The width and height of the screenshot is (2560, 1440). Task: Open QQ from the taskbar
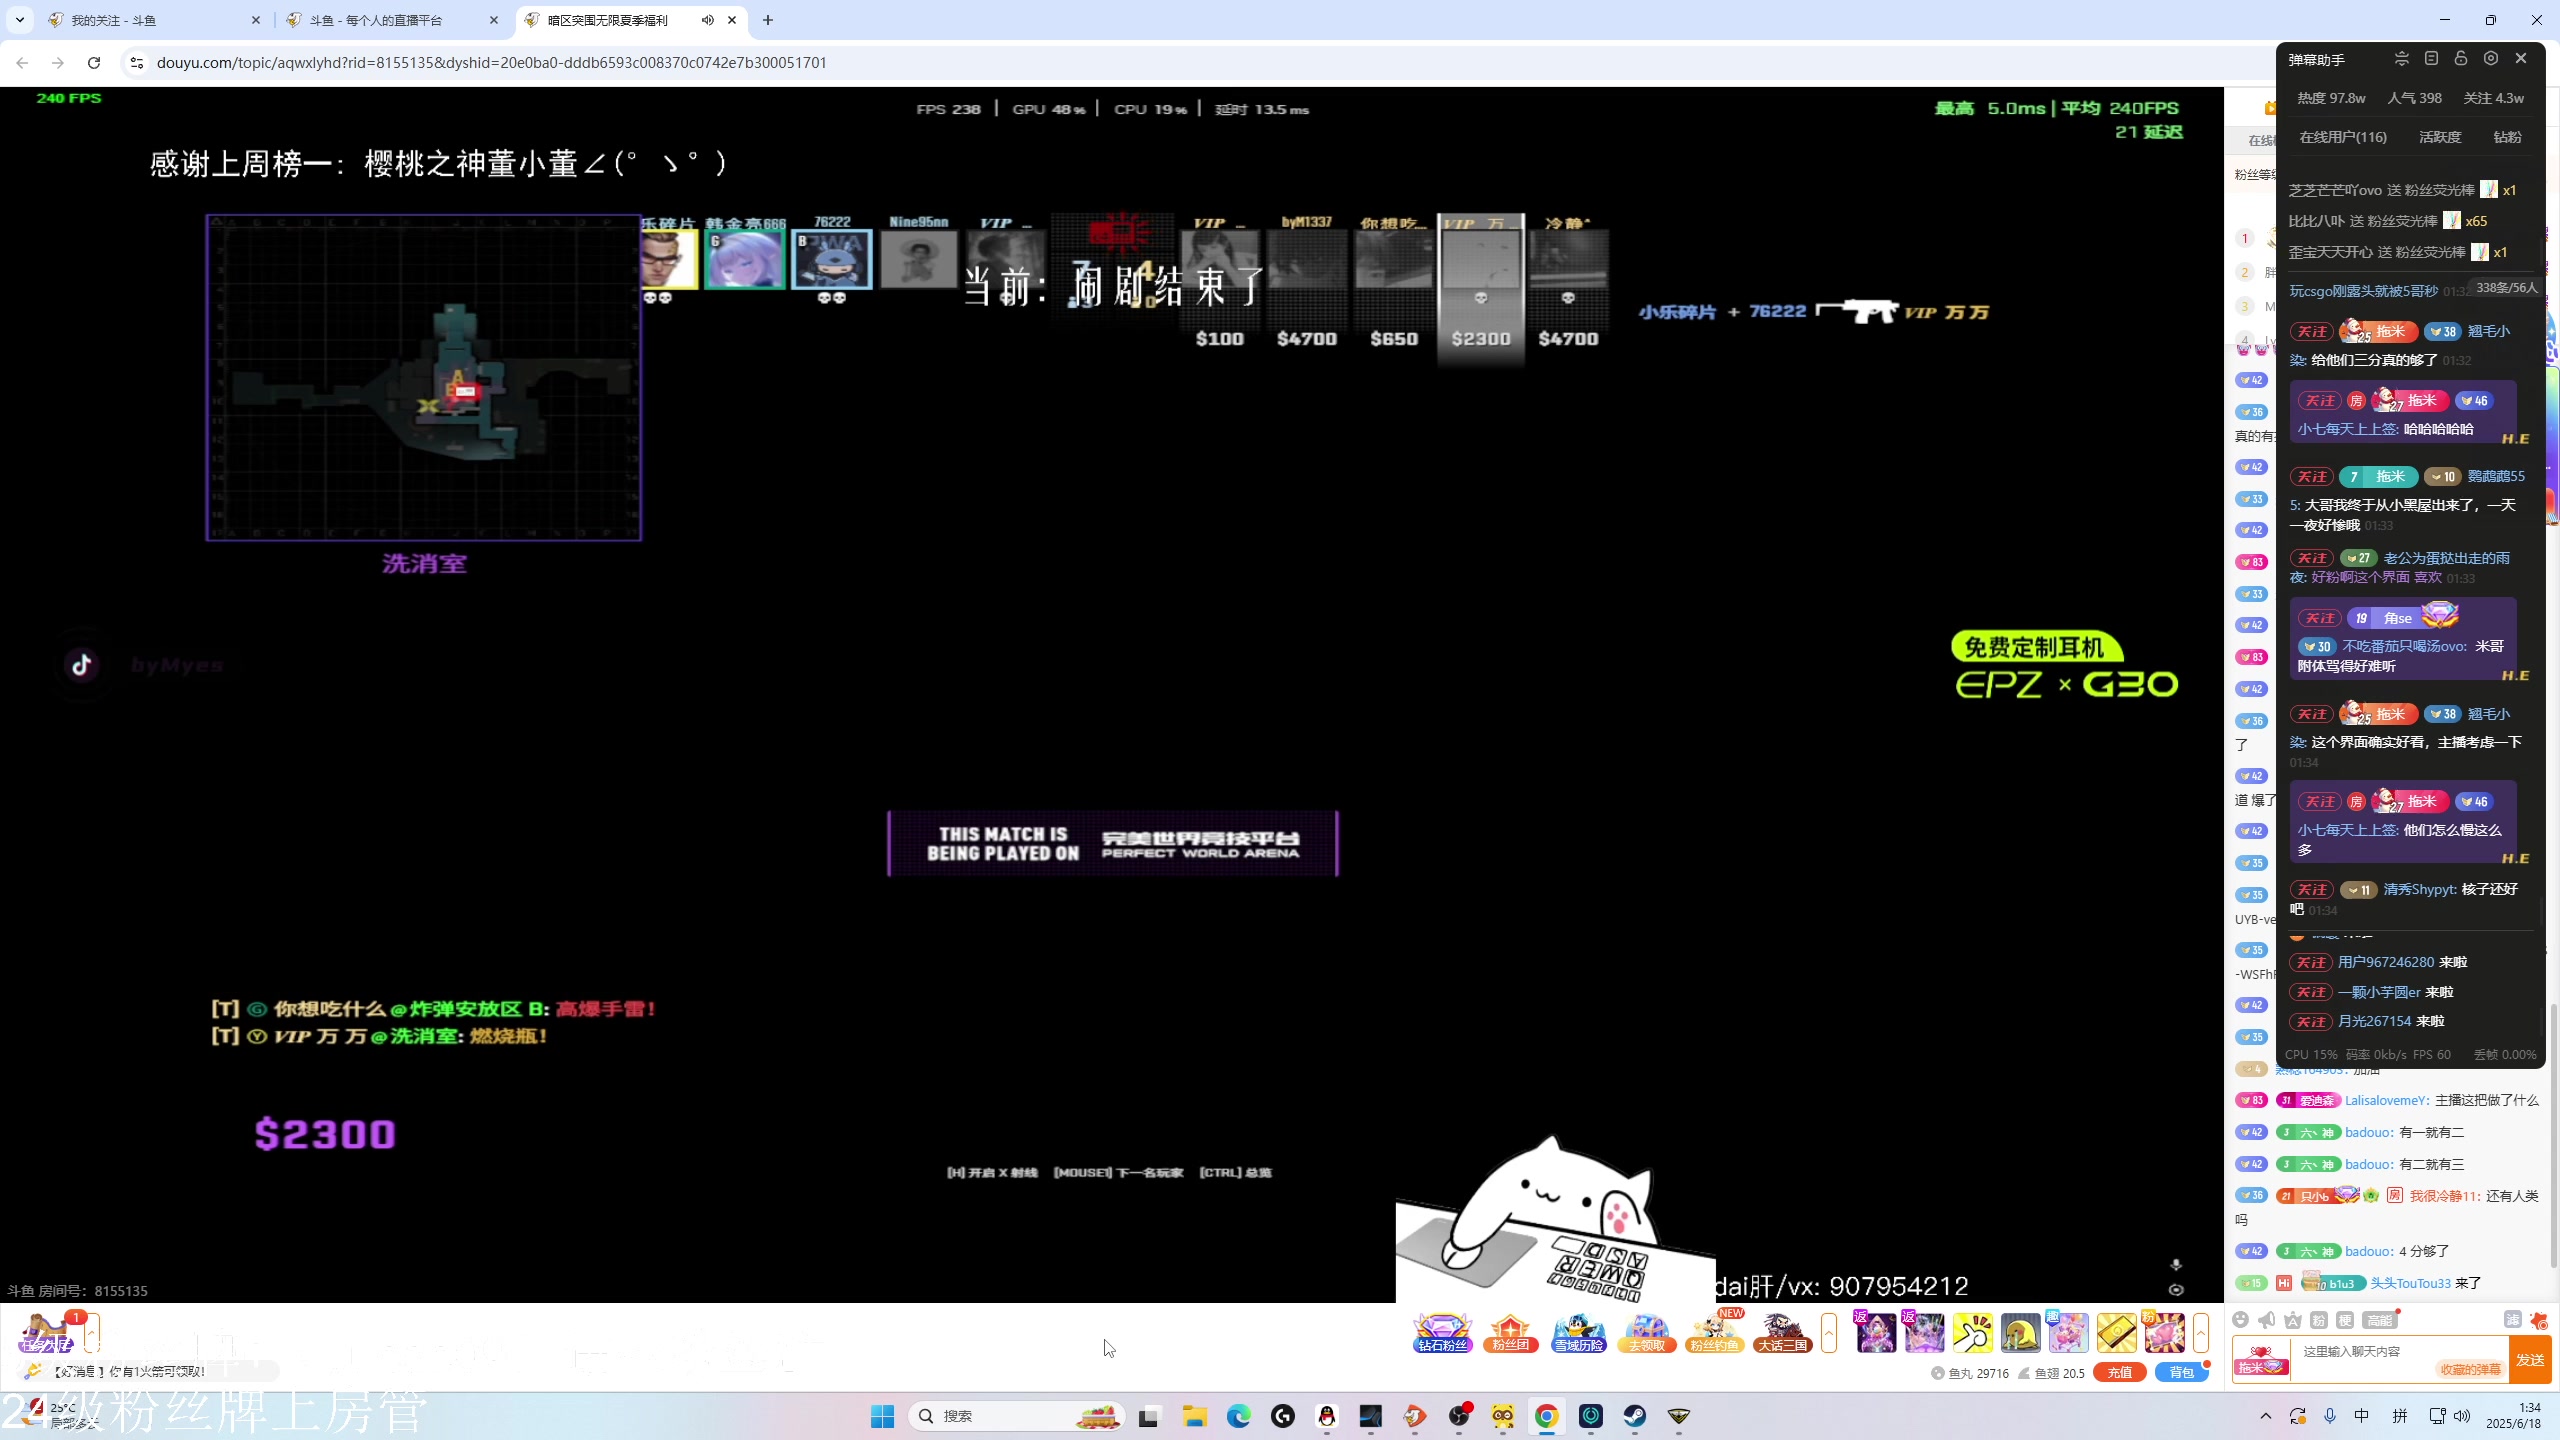pos(1327,1416)
